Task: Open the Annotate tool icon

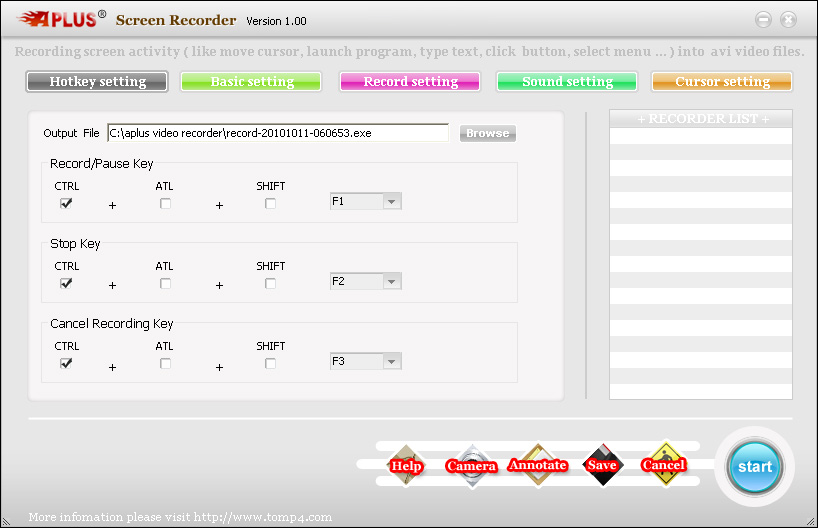Action: 538,465
